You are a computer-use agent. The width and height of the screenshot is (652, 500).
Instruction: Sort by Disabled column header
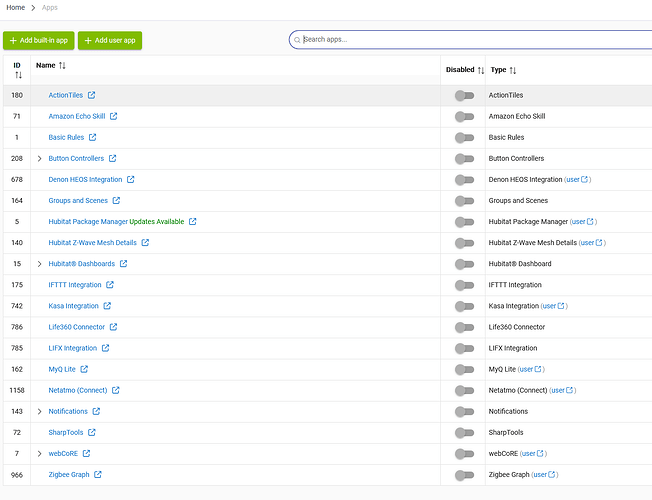pyautogui.click(x=481, y=71)
